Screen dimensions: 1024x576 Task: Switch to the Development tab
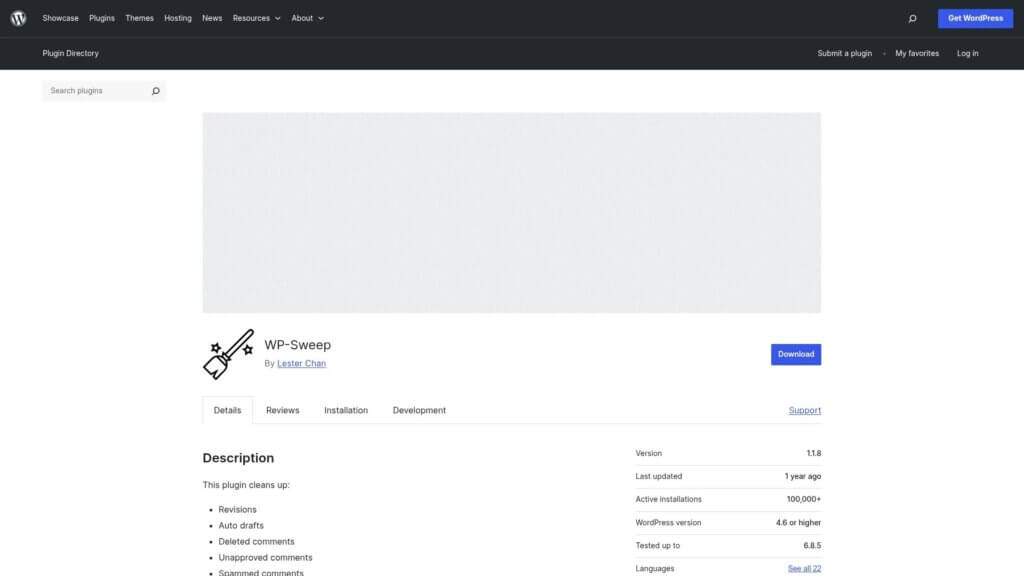point(419,410)
